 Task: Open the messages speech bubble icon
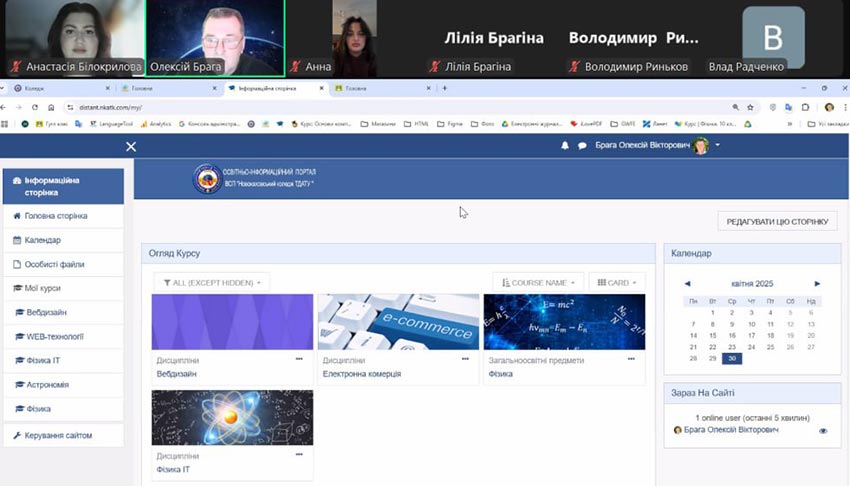click(582, 146)
